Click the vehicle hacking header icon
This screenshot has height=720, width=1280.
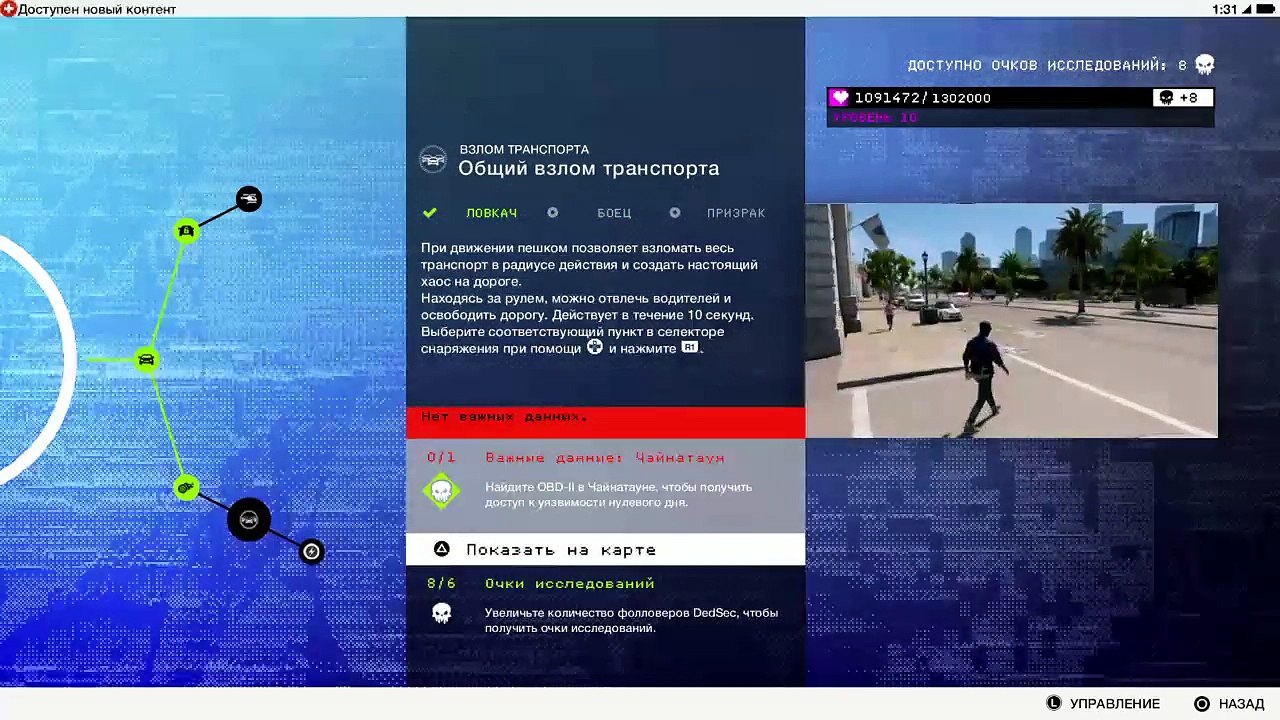click(433, 160)
